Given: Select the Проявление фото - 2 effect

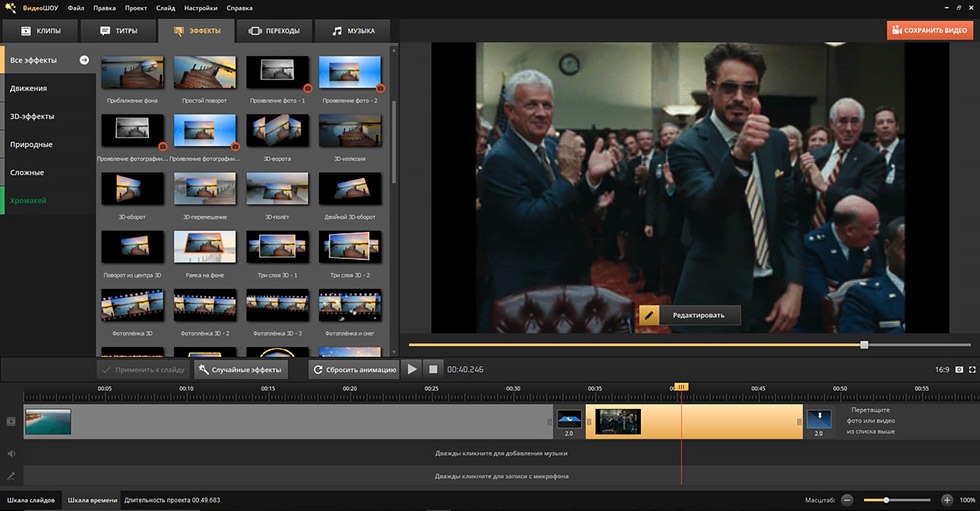Looking at the screenshot, I should click(x=350, y=72).
